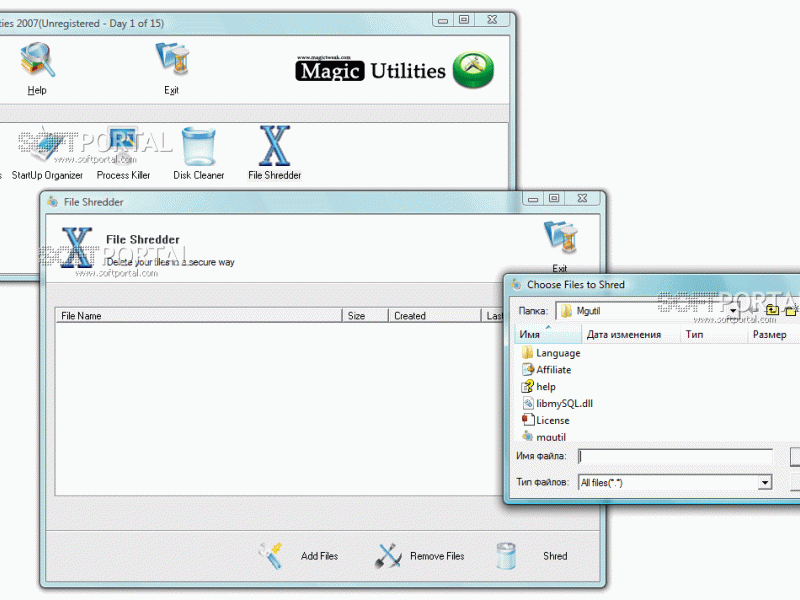Maximize the File Shredder window

tap(554, 198)
